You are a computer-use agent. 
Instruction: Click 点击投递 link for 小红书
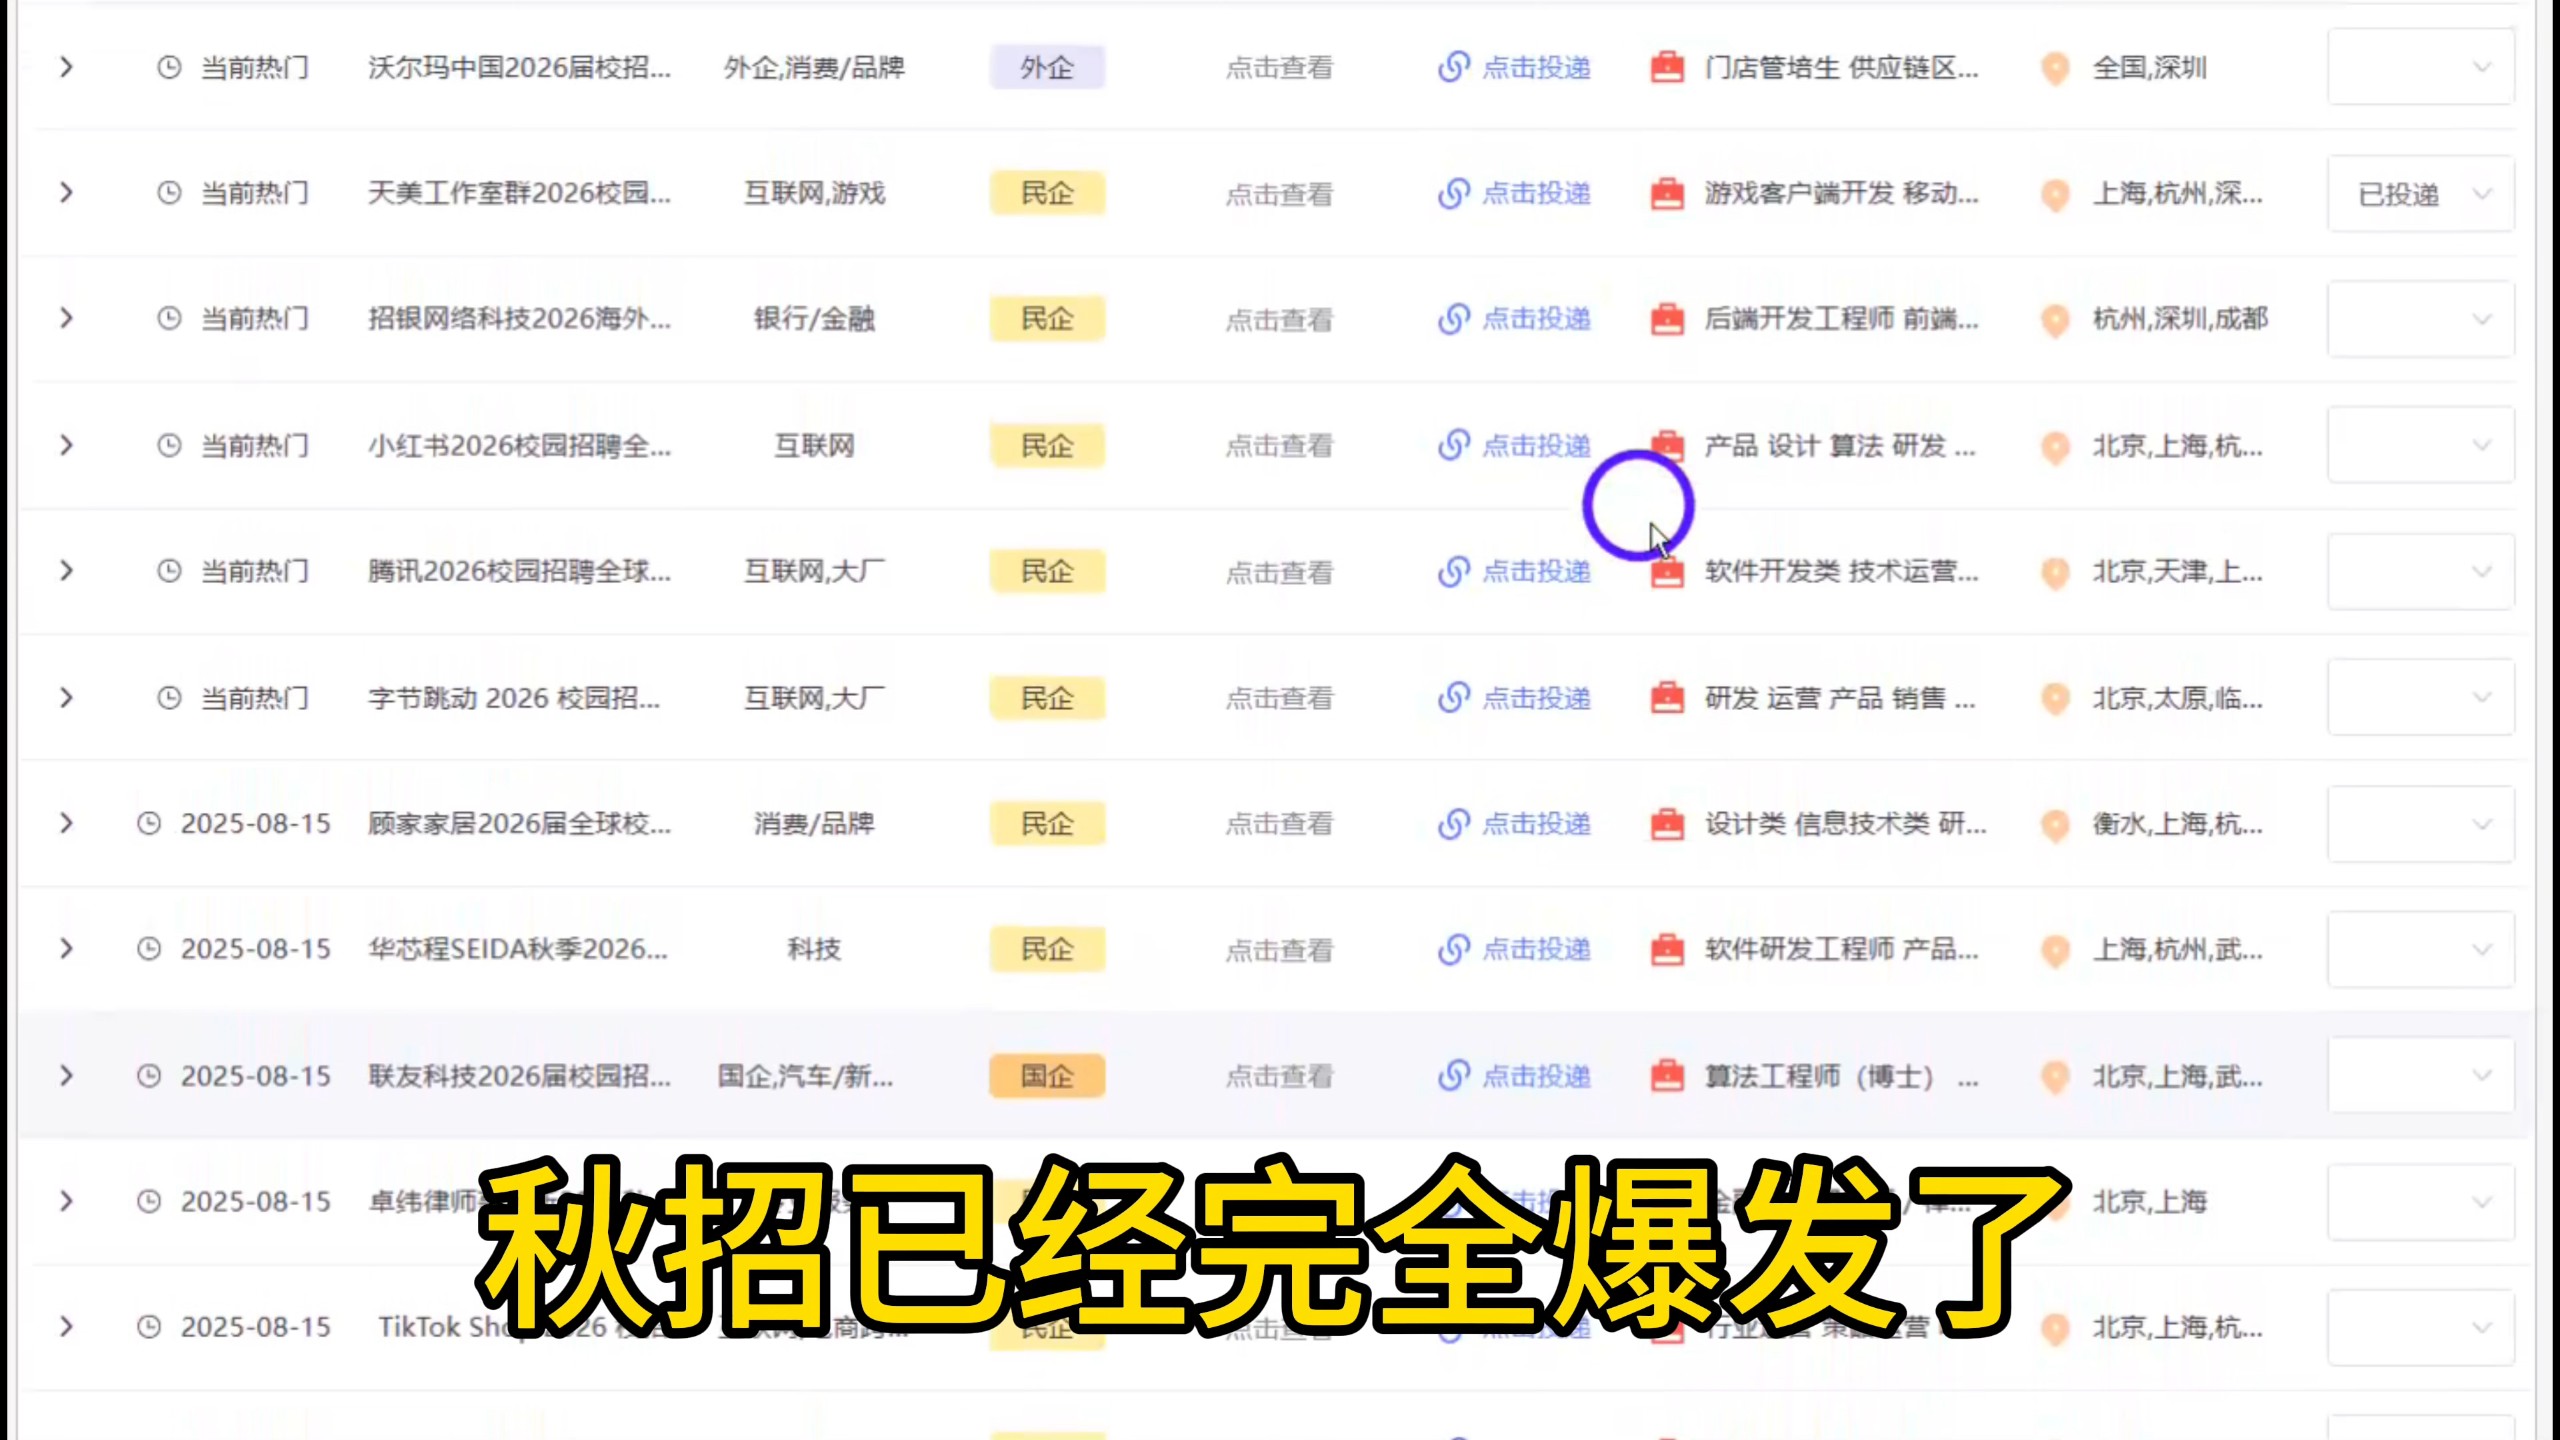point(1514,445)
